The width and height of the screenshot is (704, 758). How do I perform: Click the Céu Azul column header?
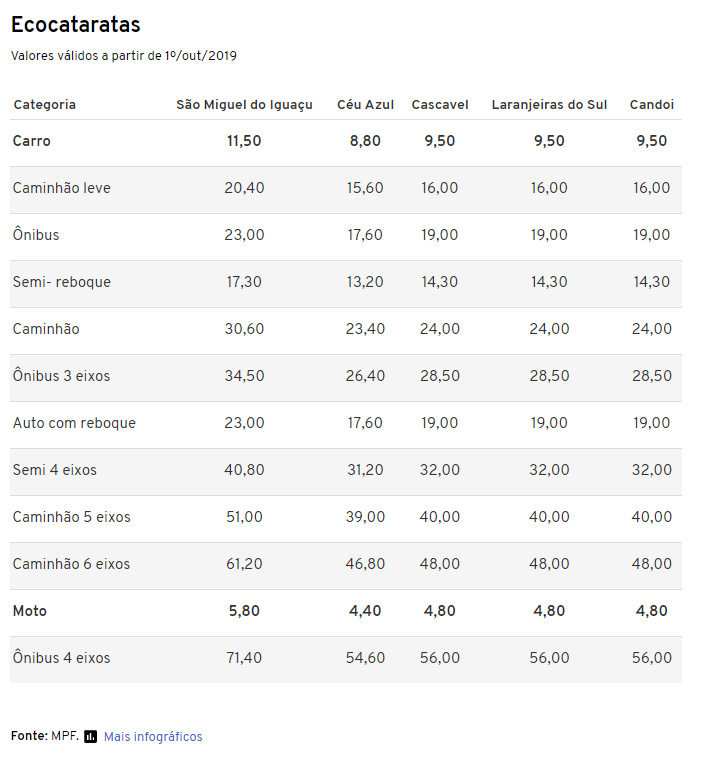click(366, 104)
